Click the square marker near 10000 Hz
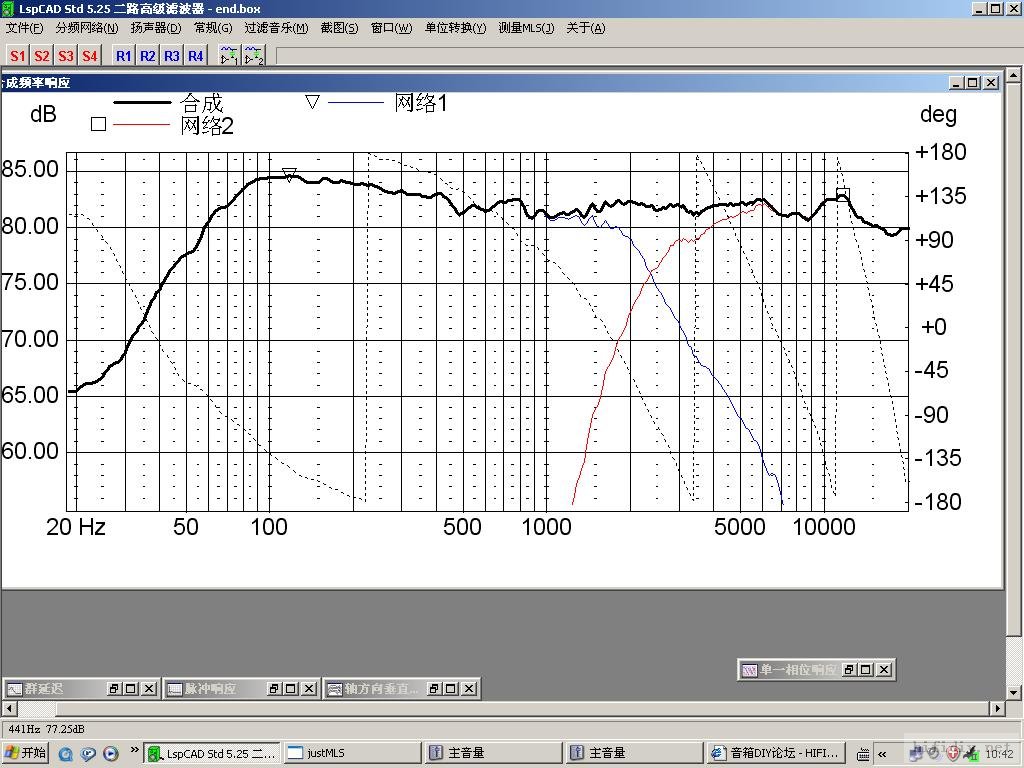 (843, 195)
